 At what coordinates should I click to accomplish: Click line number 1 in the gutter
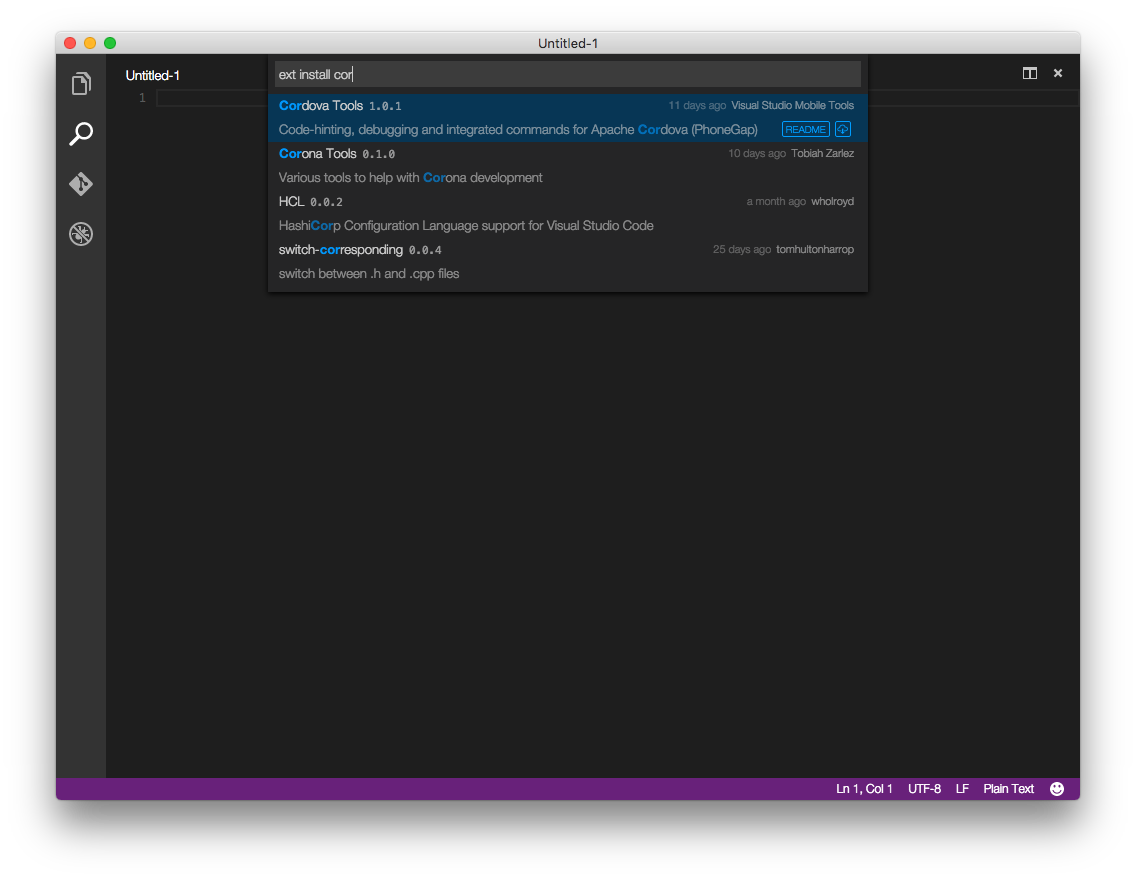[x=142, y=97]
